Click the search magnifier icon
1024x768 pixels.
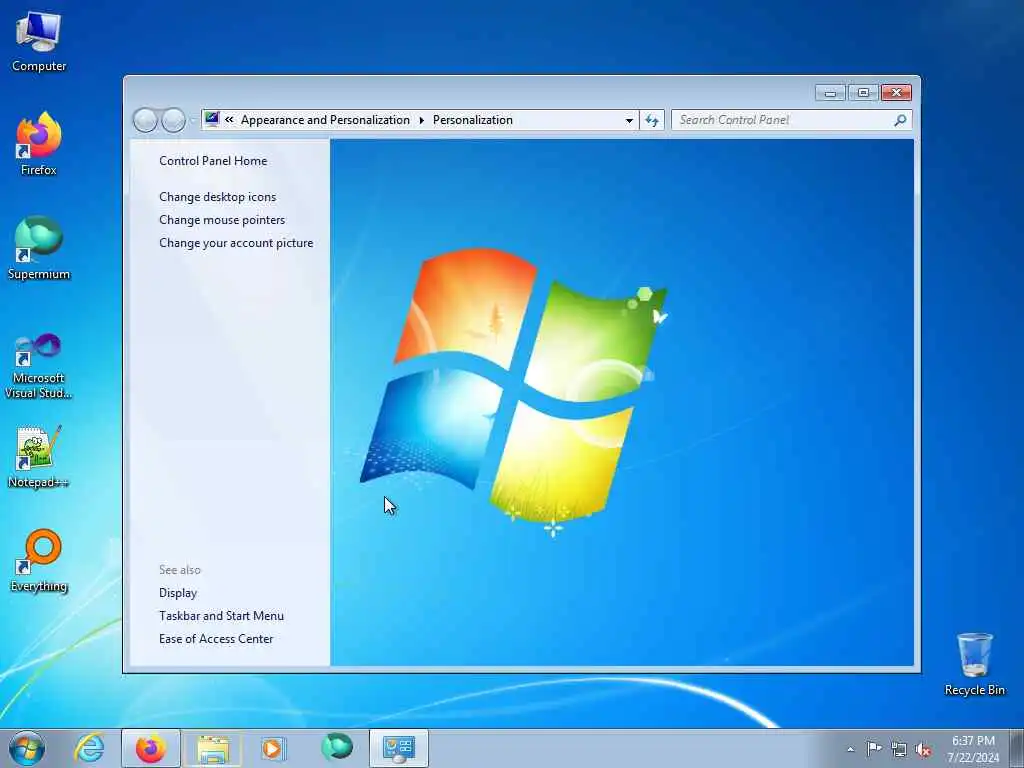click(x=900, y=120)
